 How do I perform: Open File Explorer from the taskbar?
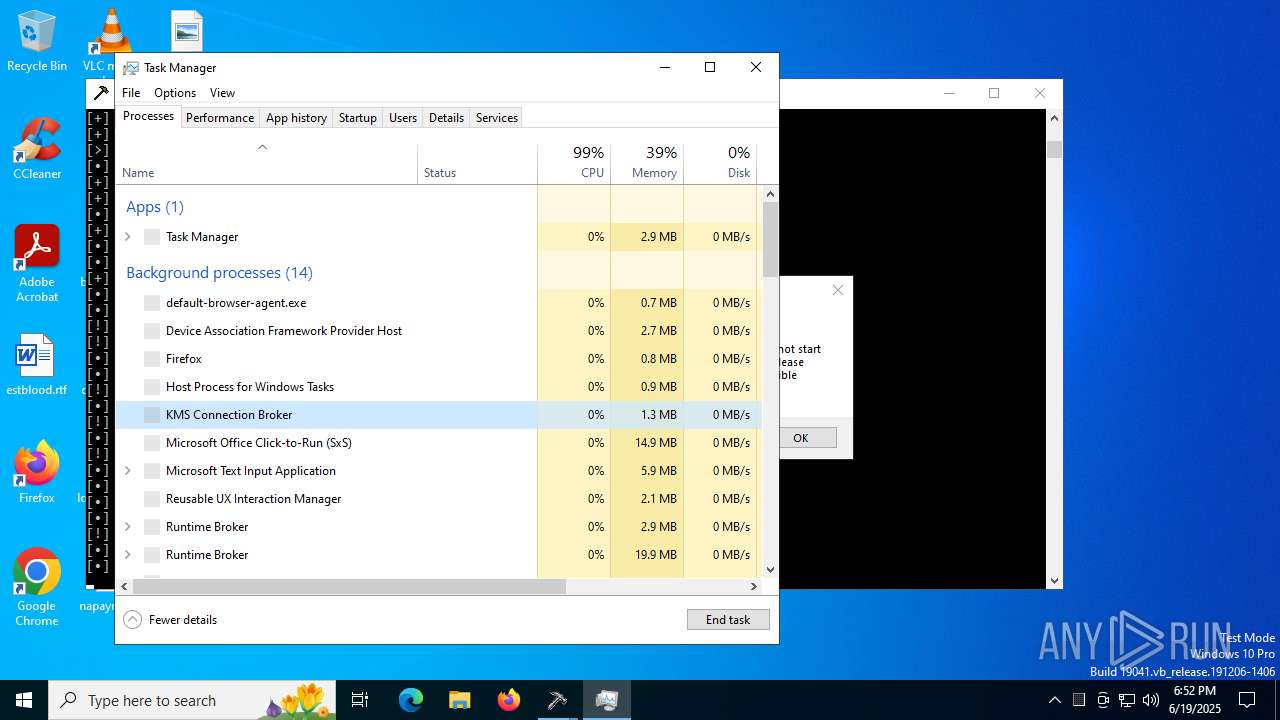coord(460,700)
